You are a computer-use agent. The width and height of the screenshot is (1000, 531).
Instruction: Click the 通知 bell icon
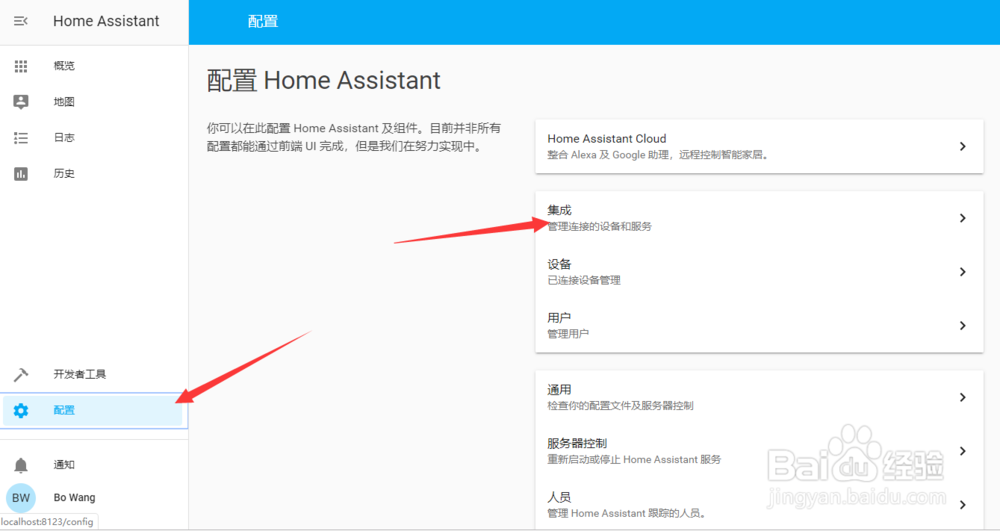coord(21,465)
